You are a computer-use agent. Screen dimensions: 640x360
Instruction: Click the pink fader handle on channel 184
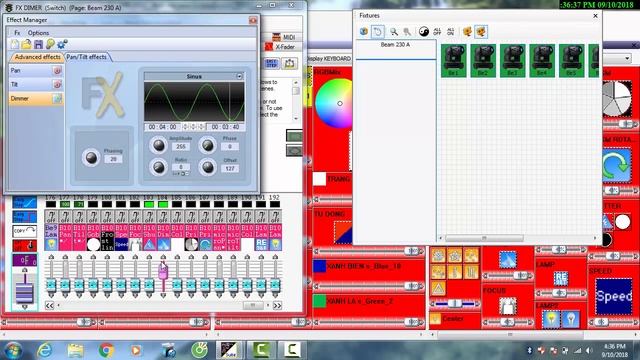(163, 271)
